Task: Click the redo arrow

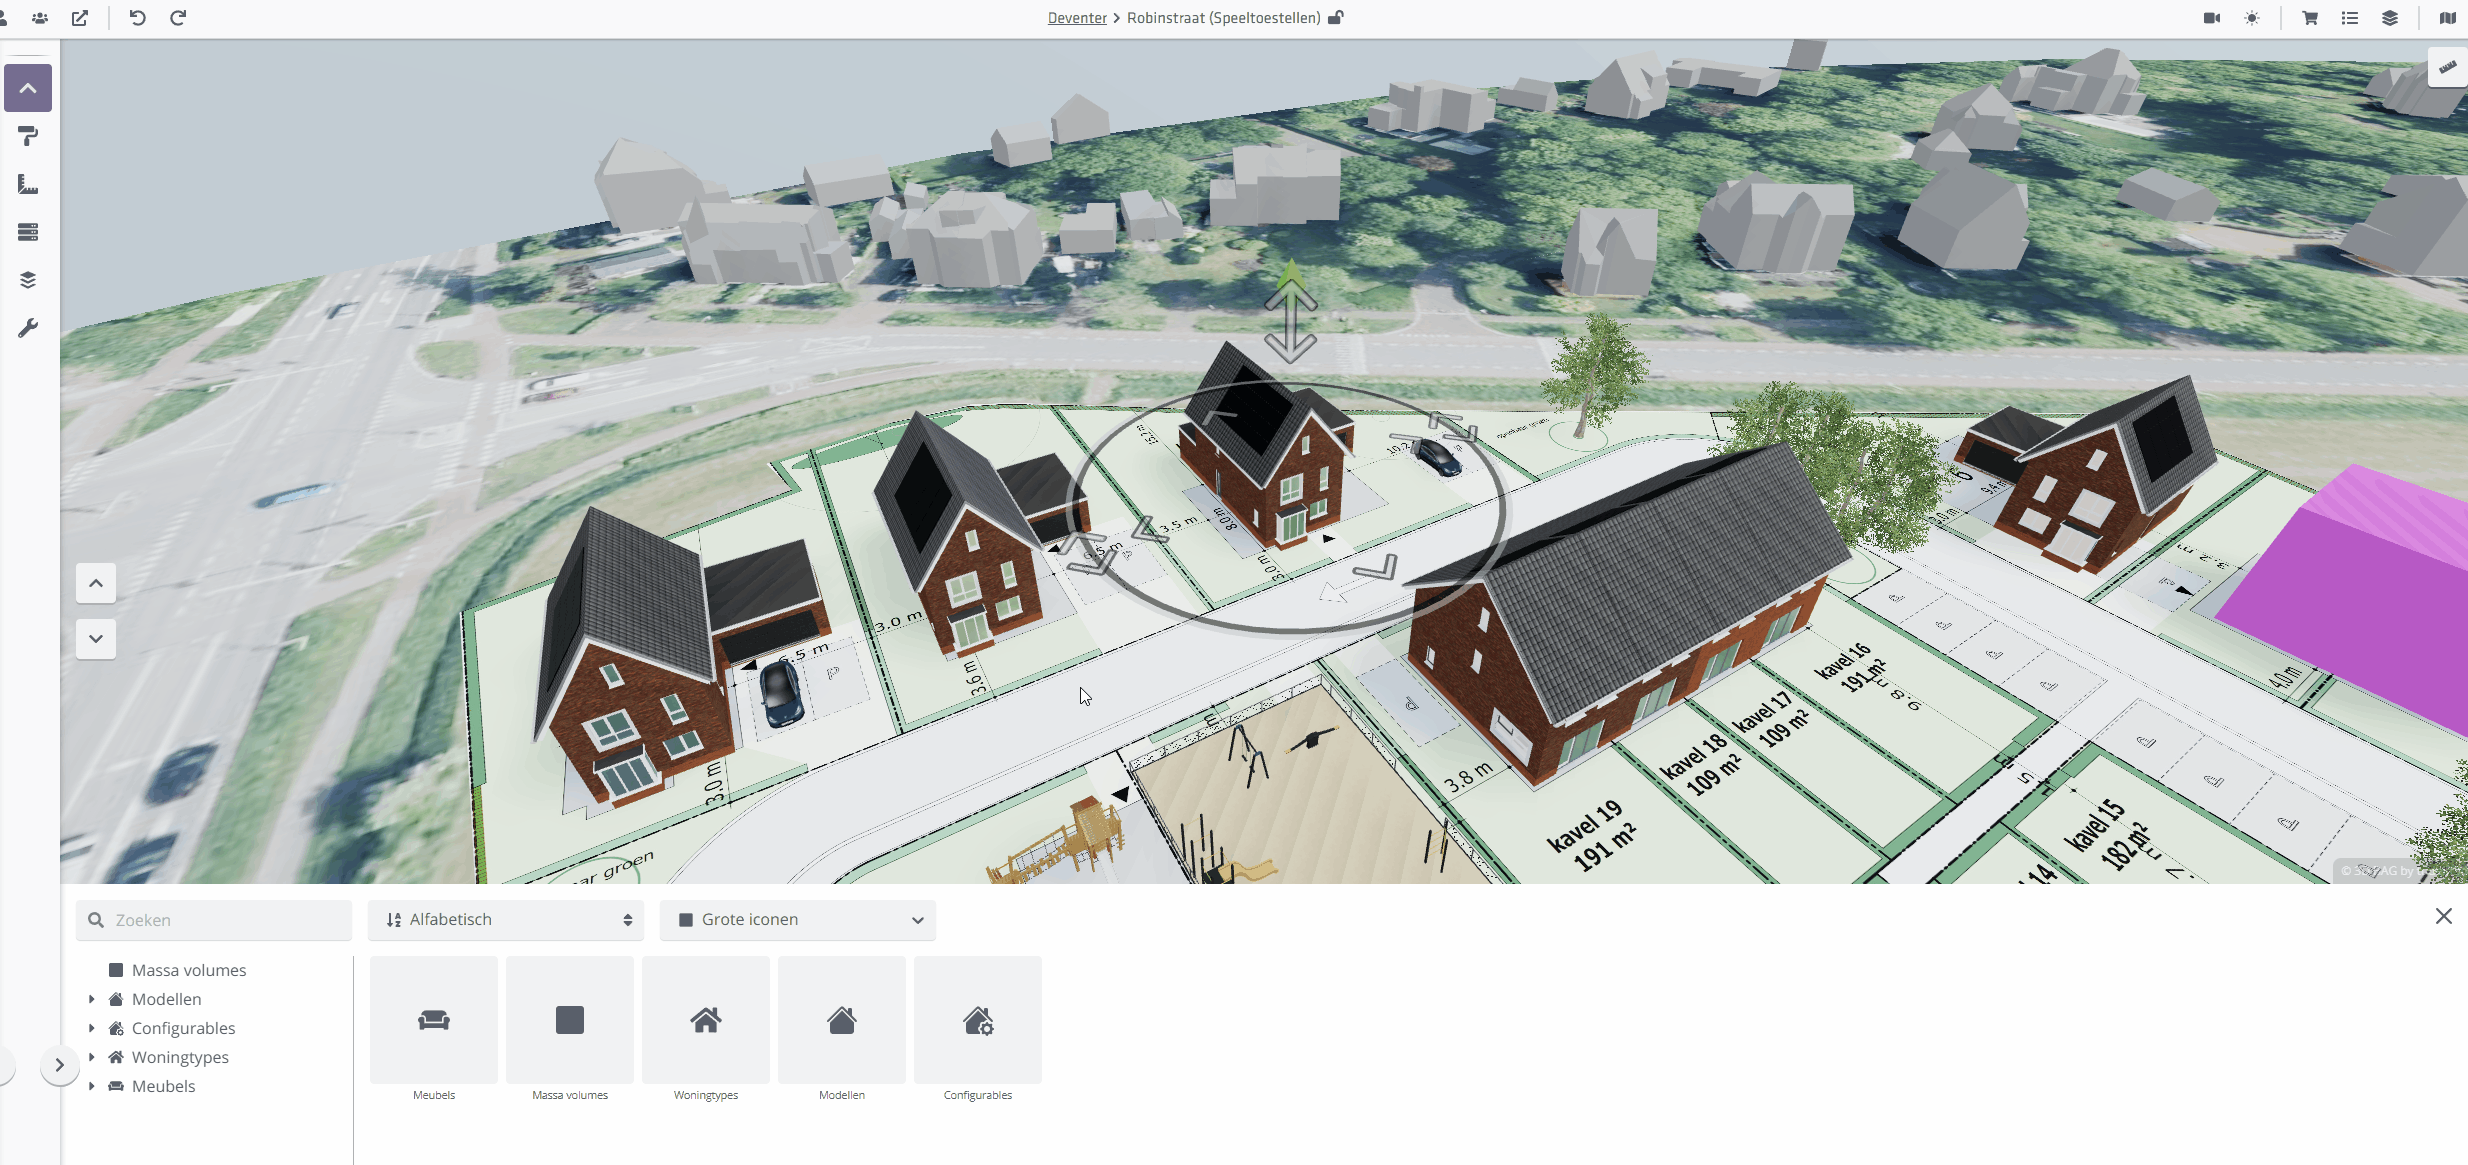Action: coord(178,17)
